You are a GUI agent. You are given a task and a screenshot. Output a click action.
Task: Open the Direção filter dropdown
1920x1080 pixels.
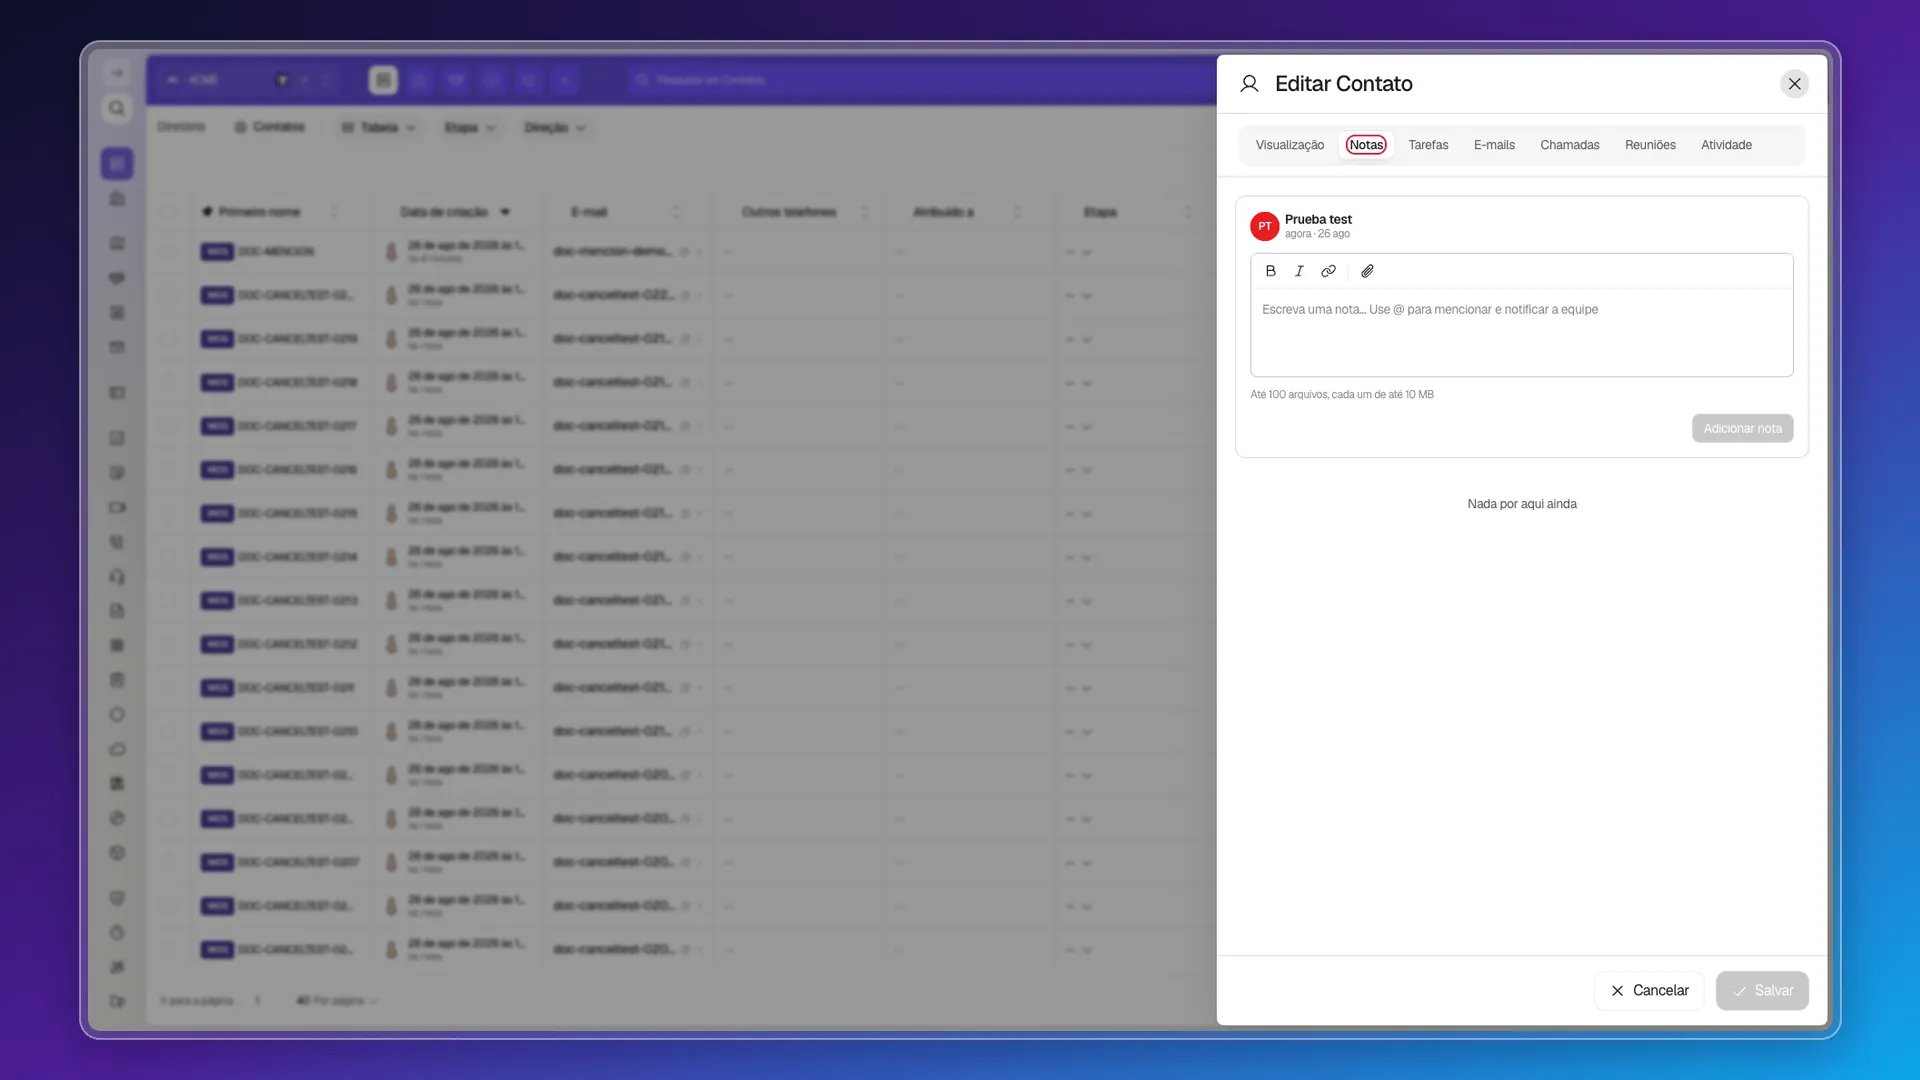(555, 128)
